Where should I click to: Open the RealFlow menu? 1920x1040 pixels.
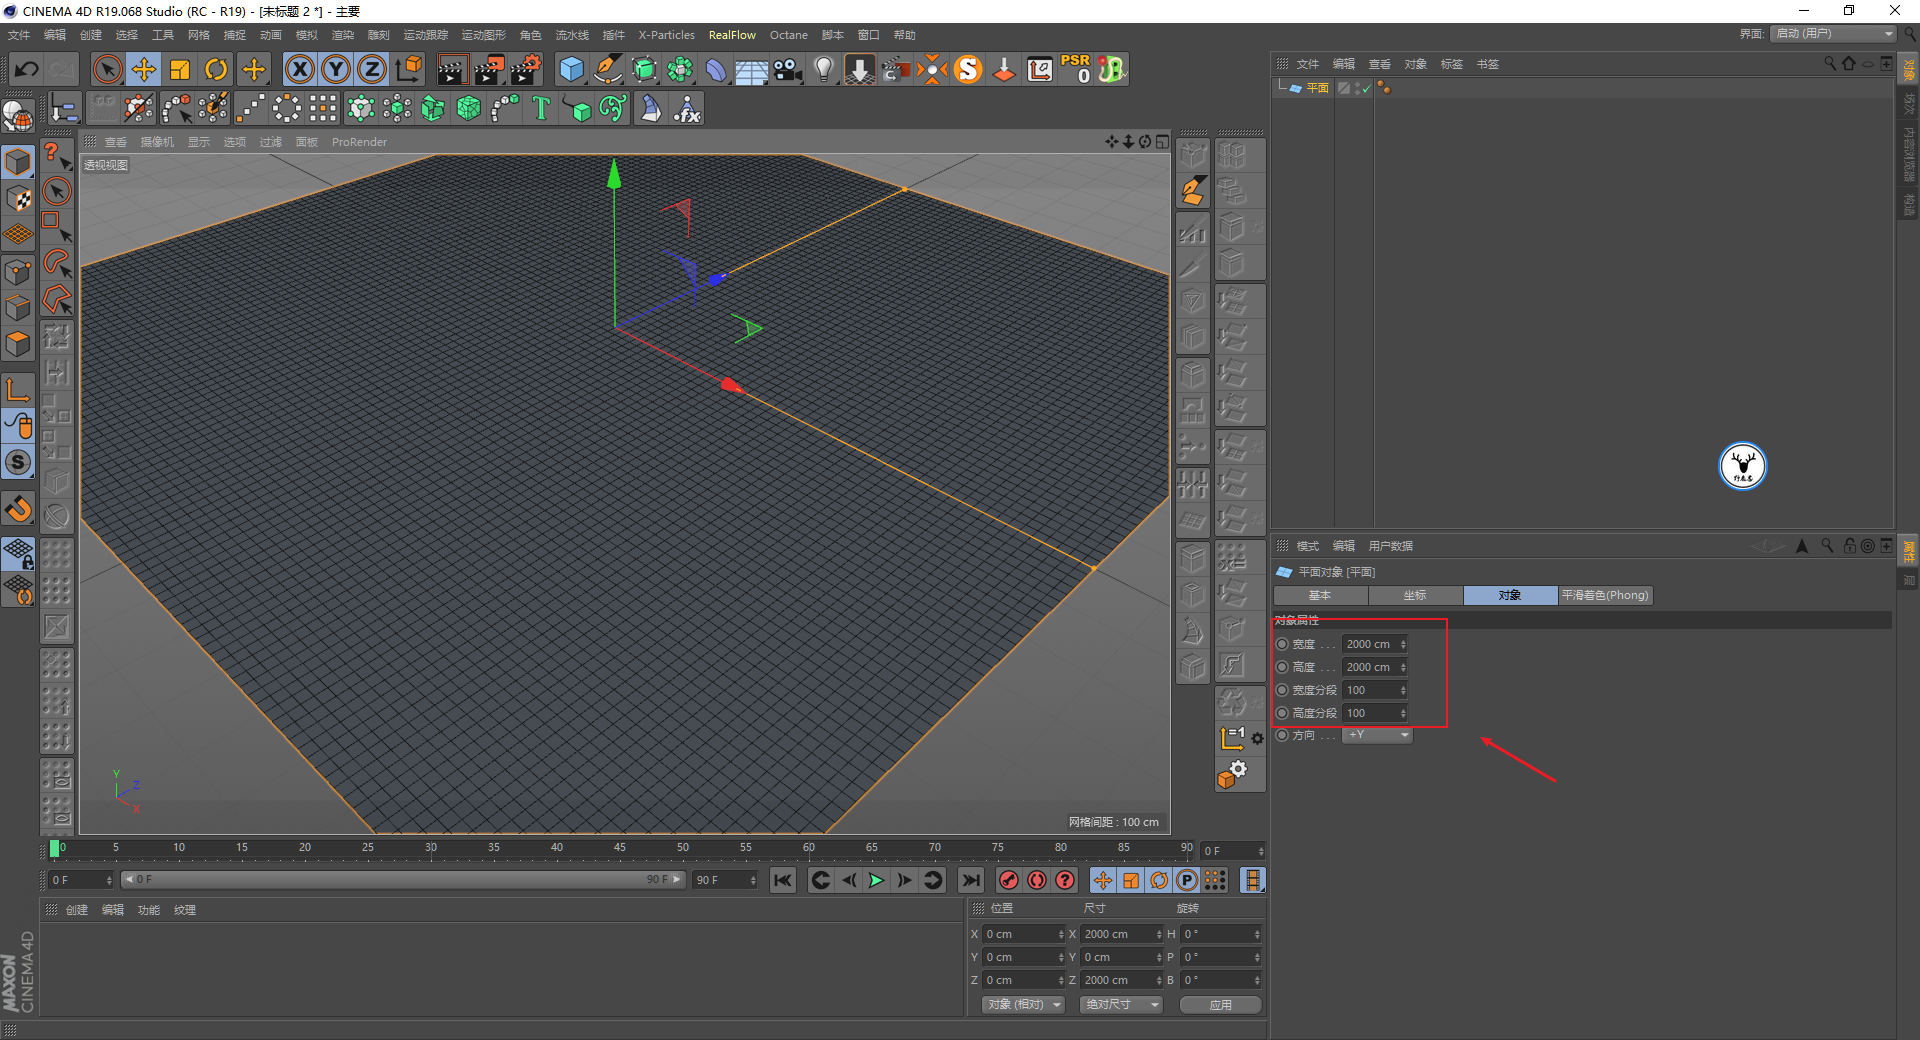tap(731, 34)
